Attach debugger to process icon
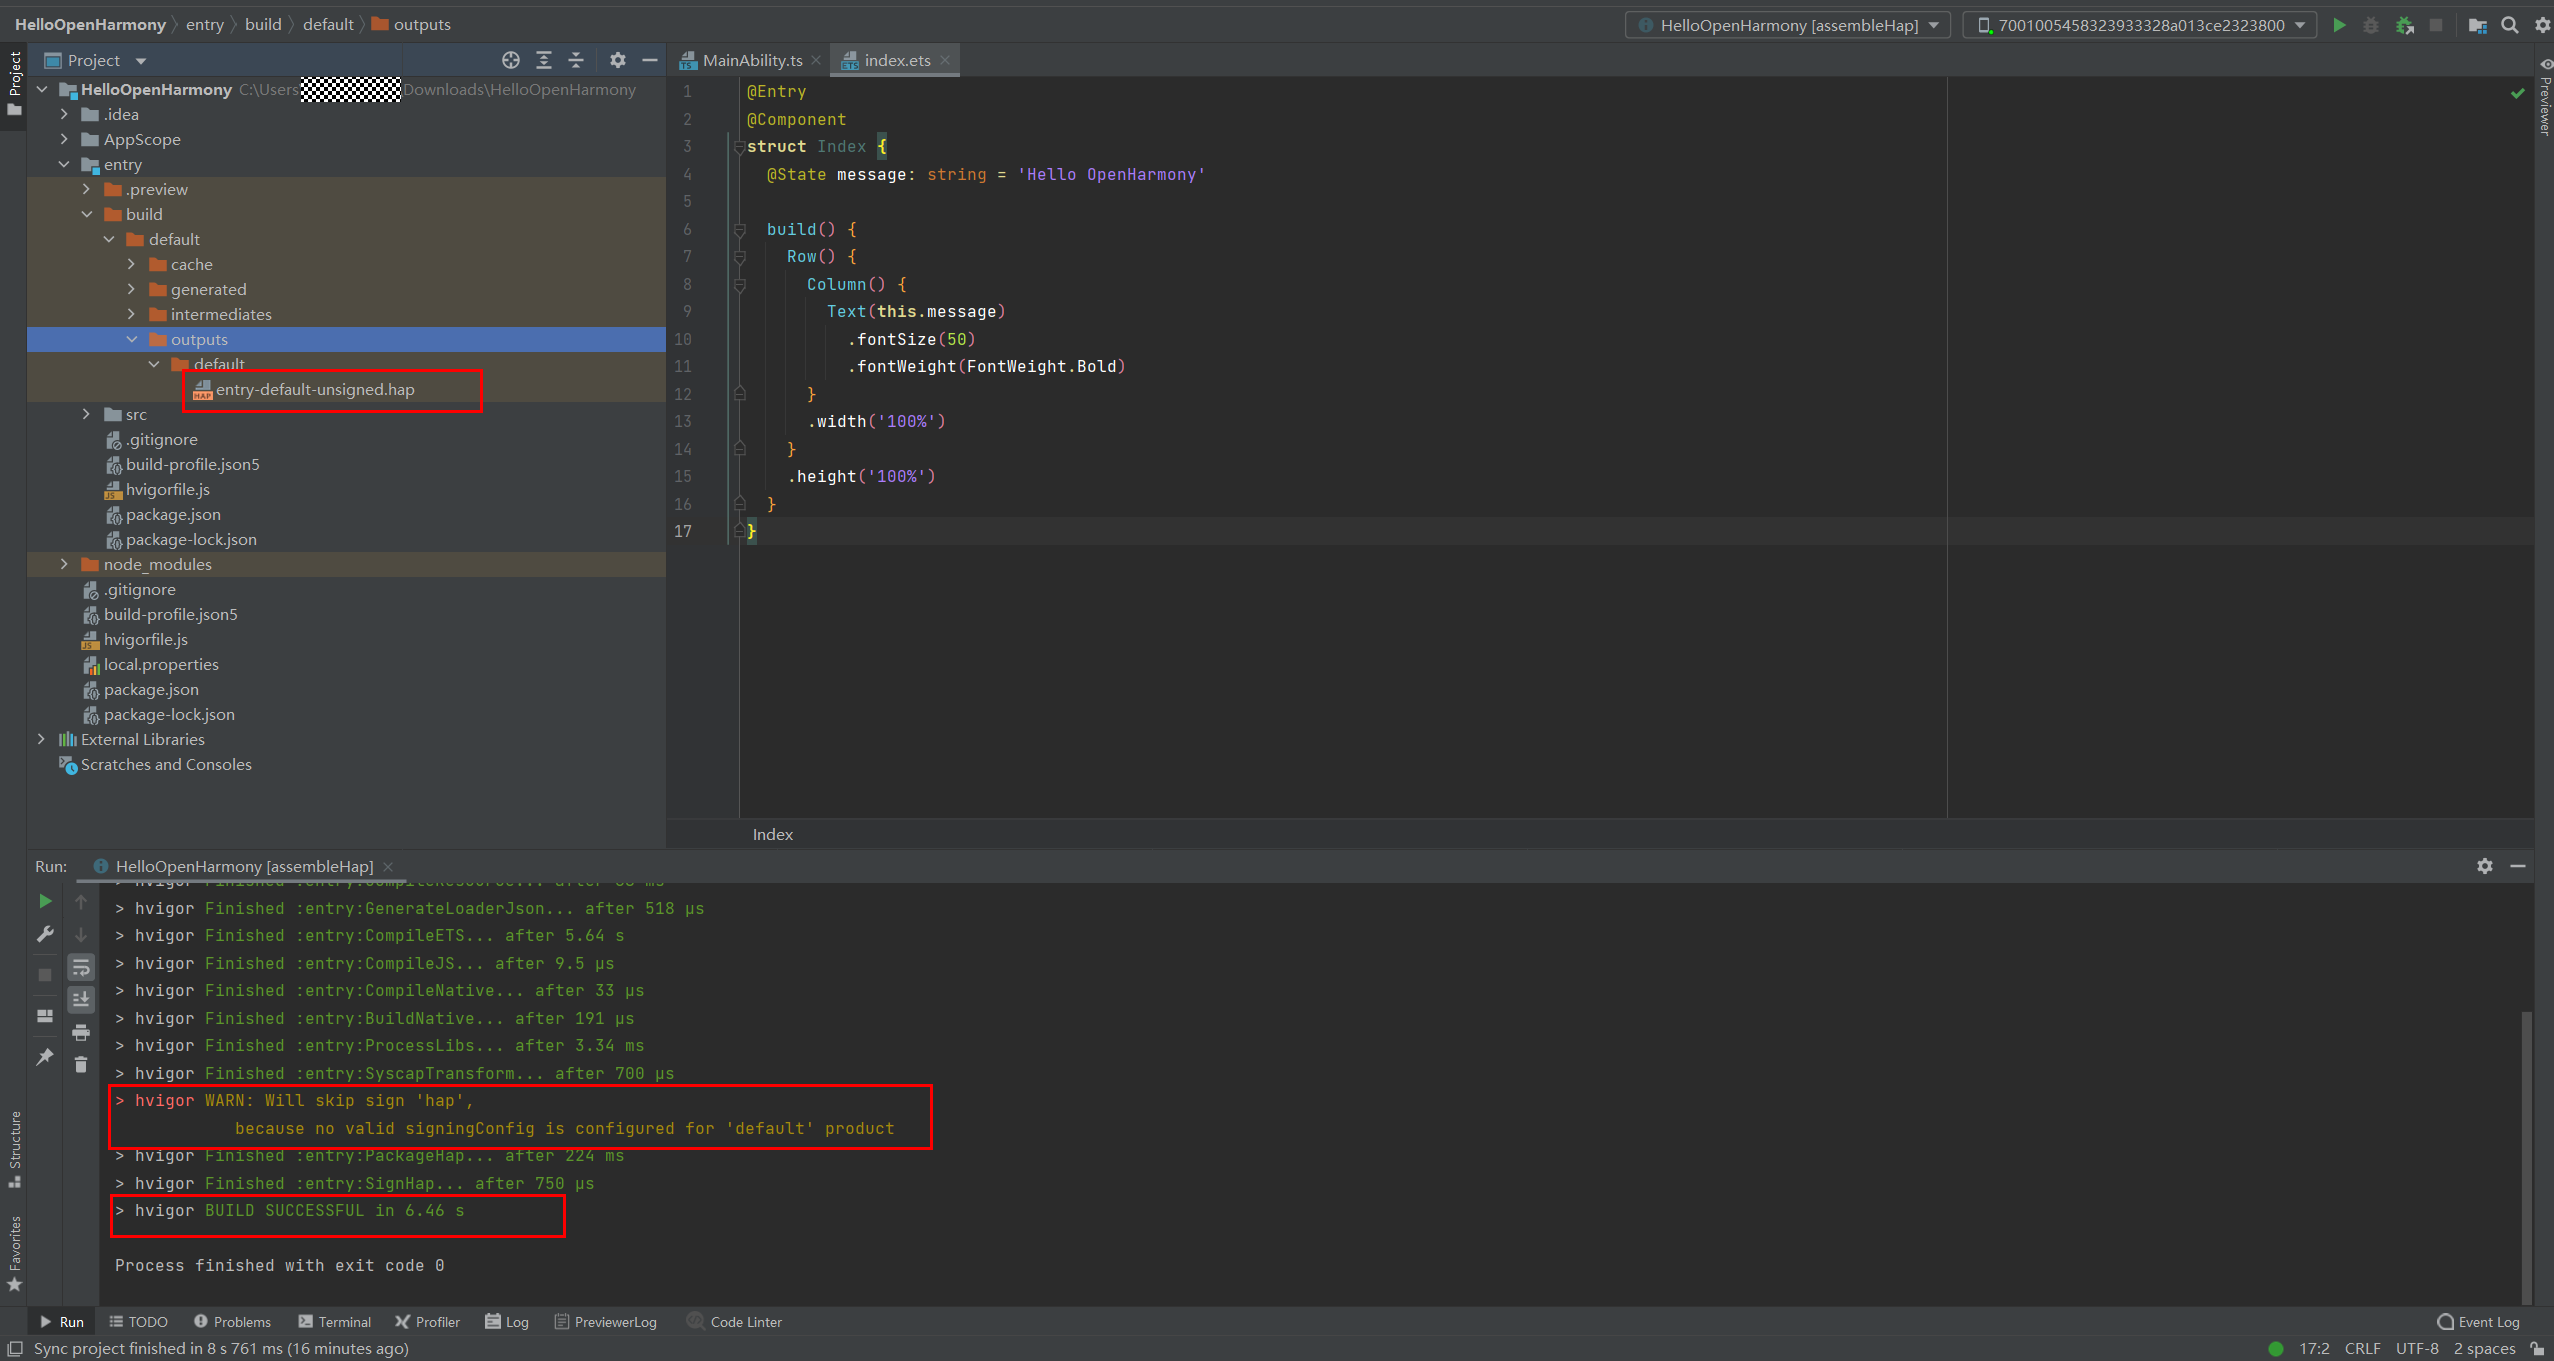Screen dimensions: 2554x1361 coord(2405,25)
